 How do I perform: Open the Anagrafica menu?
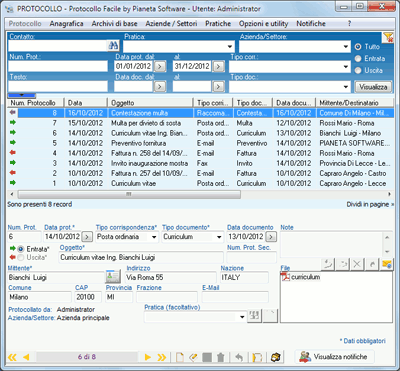(66, 24)
